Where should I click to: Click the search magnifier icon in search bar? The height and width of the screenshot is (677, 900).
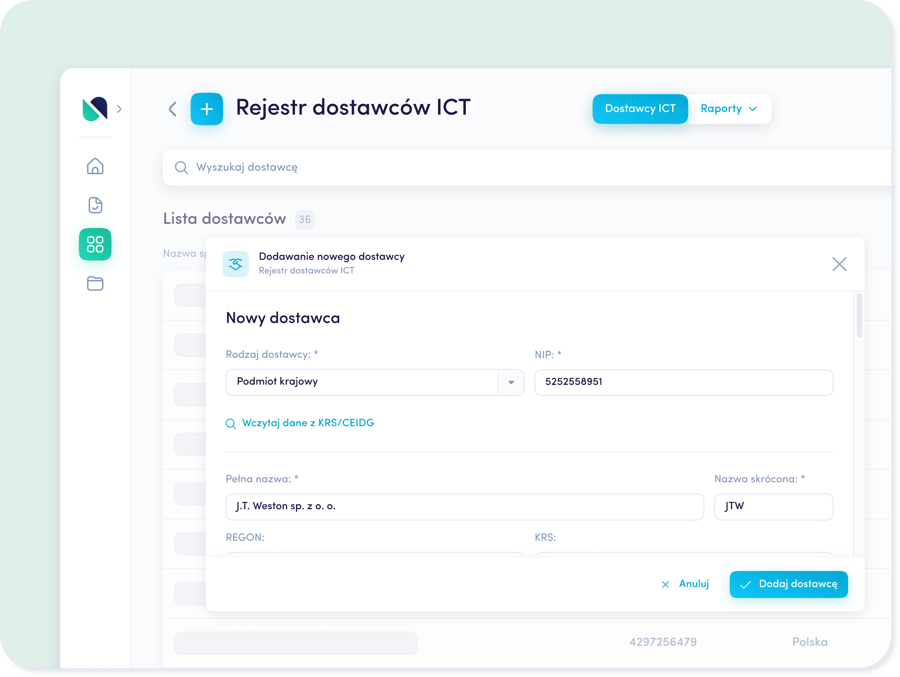(x=181, y=167)
